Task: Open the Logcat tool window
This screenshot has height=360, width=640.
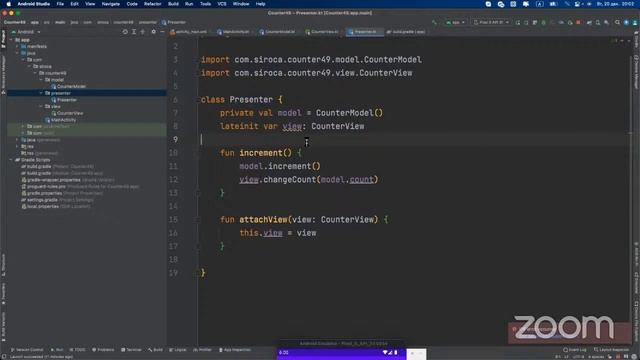Action: (178, 350)
